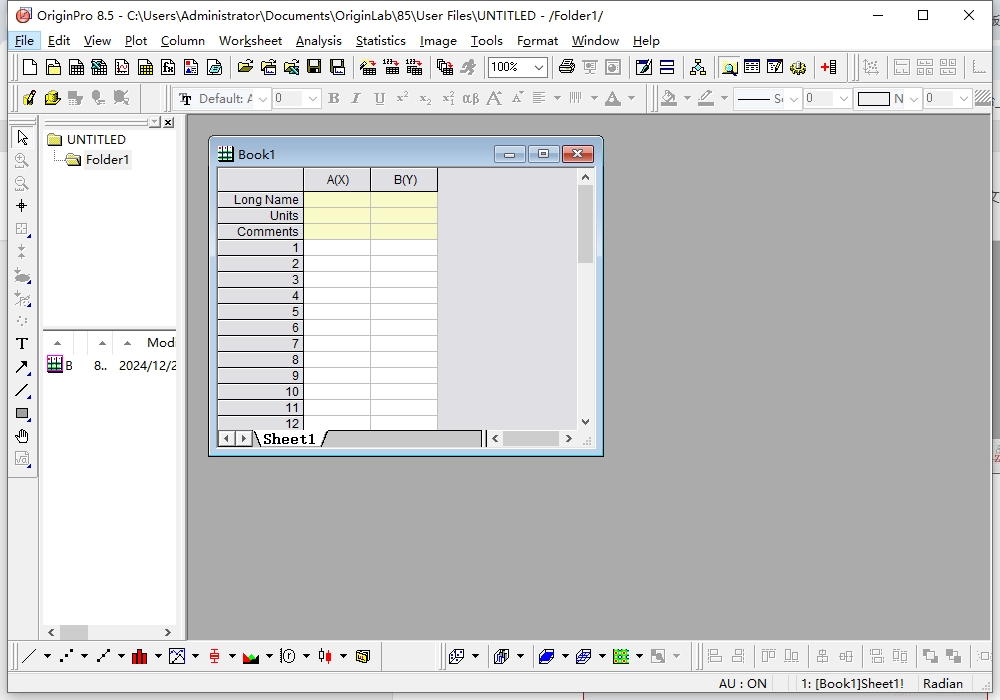1000x700 pixels.
Task: Click the New Excel workbook icon
Action: [99, 67]
